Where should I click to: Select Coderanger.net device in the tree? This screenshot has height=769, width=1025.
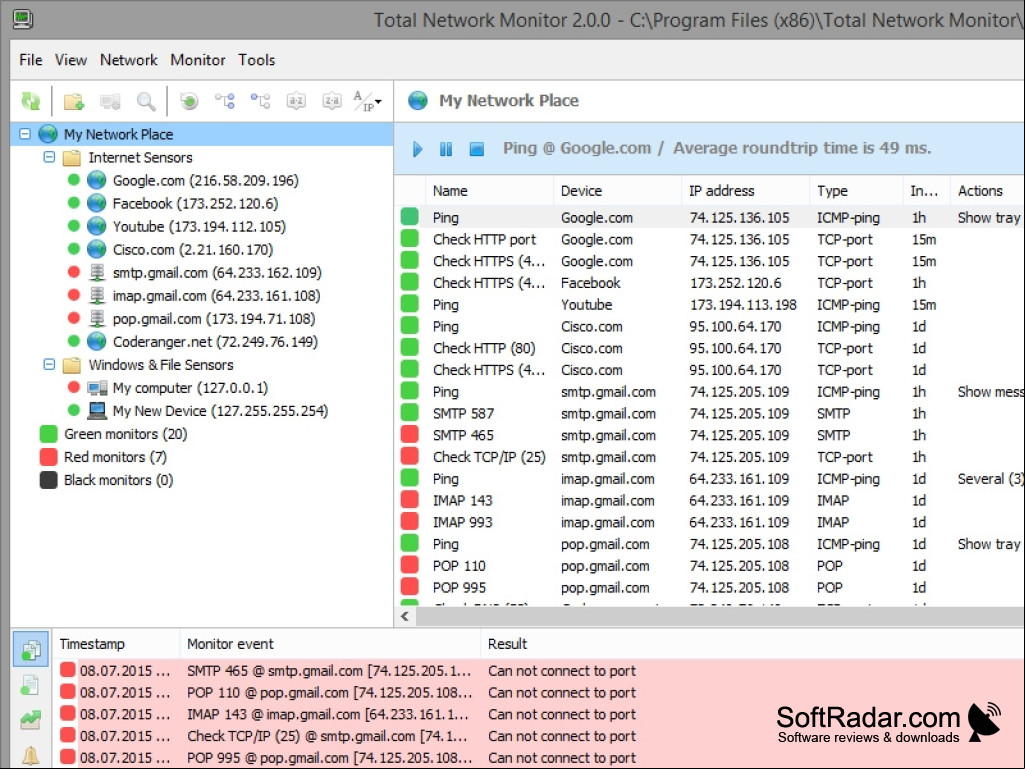(x=214, y=341)
